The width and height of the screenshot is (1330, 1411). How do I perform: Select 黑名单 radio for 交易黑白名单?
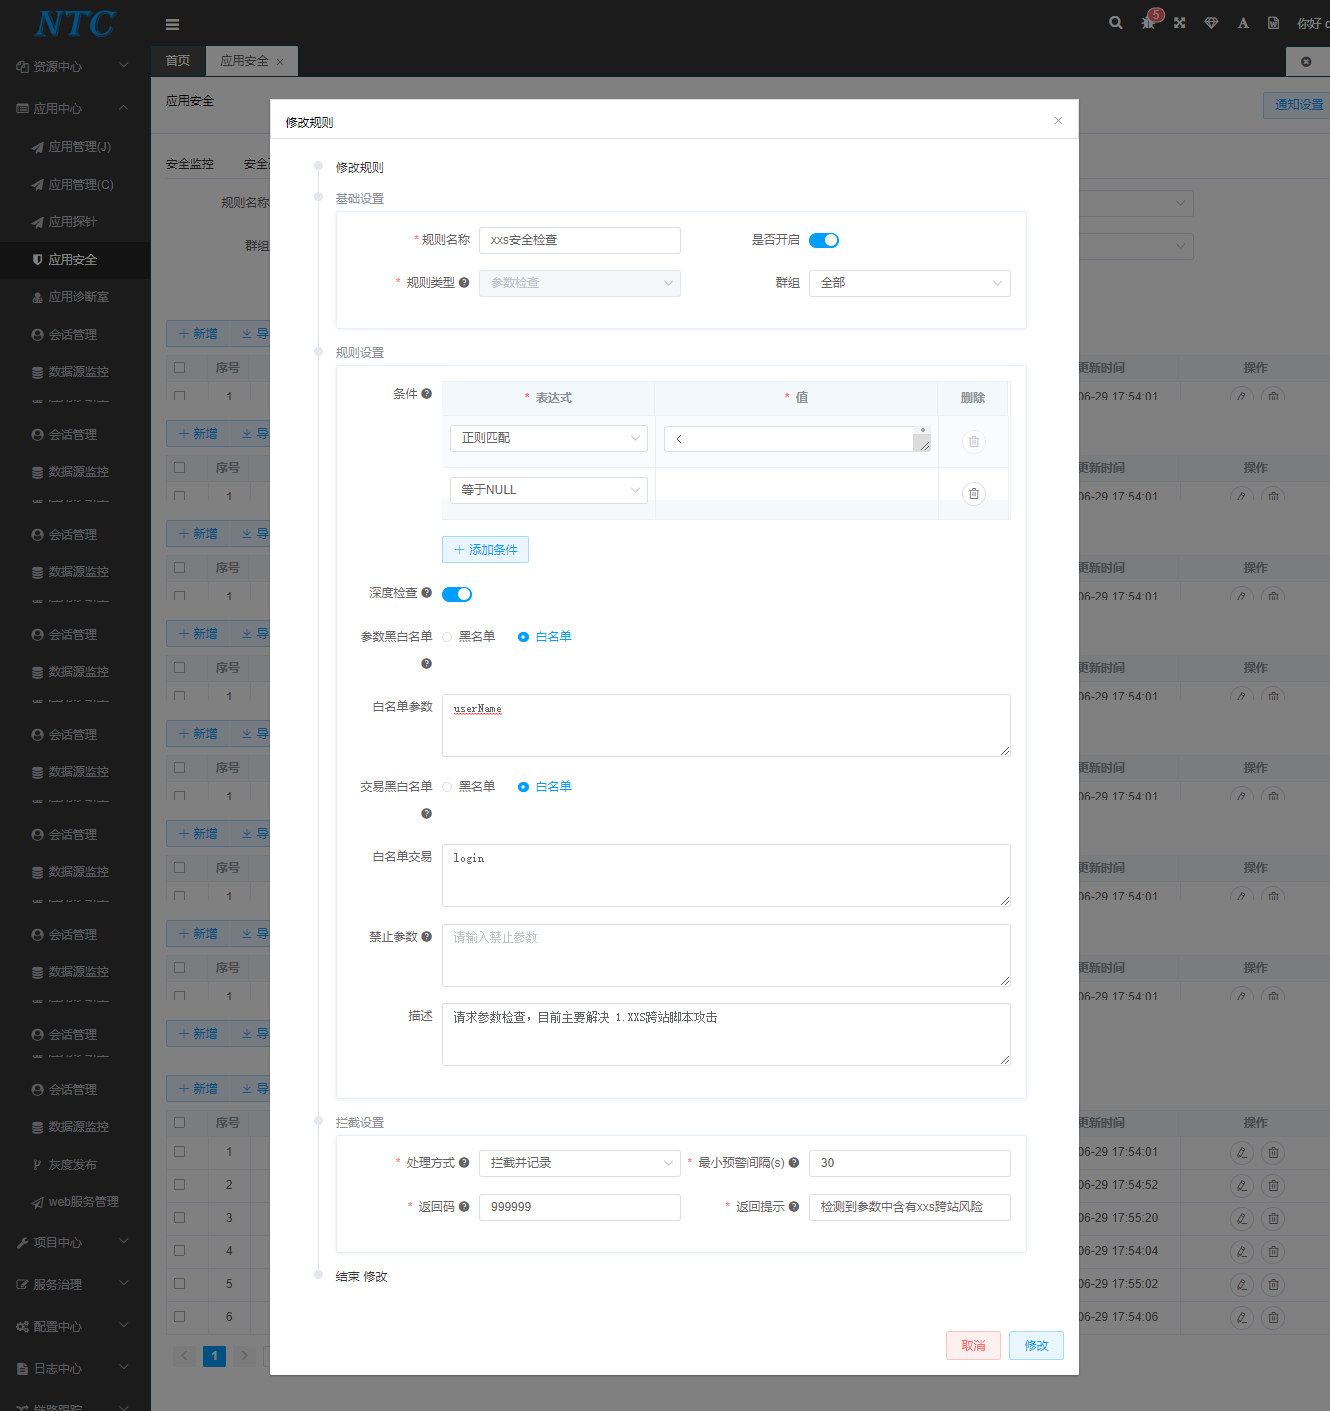point(468,787)
